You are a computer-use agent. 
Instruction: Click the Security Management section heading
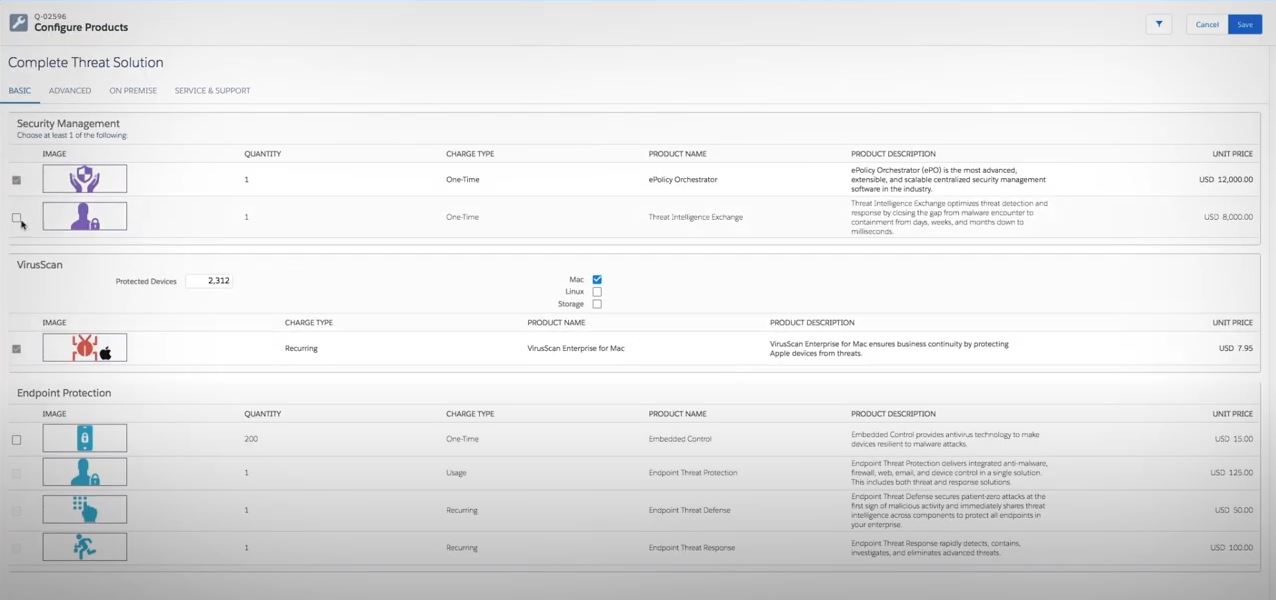click(x=68, y=124)
